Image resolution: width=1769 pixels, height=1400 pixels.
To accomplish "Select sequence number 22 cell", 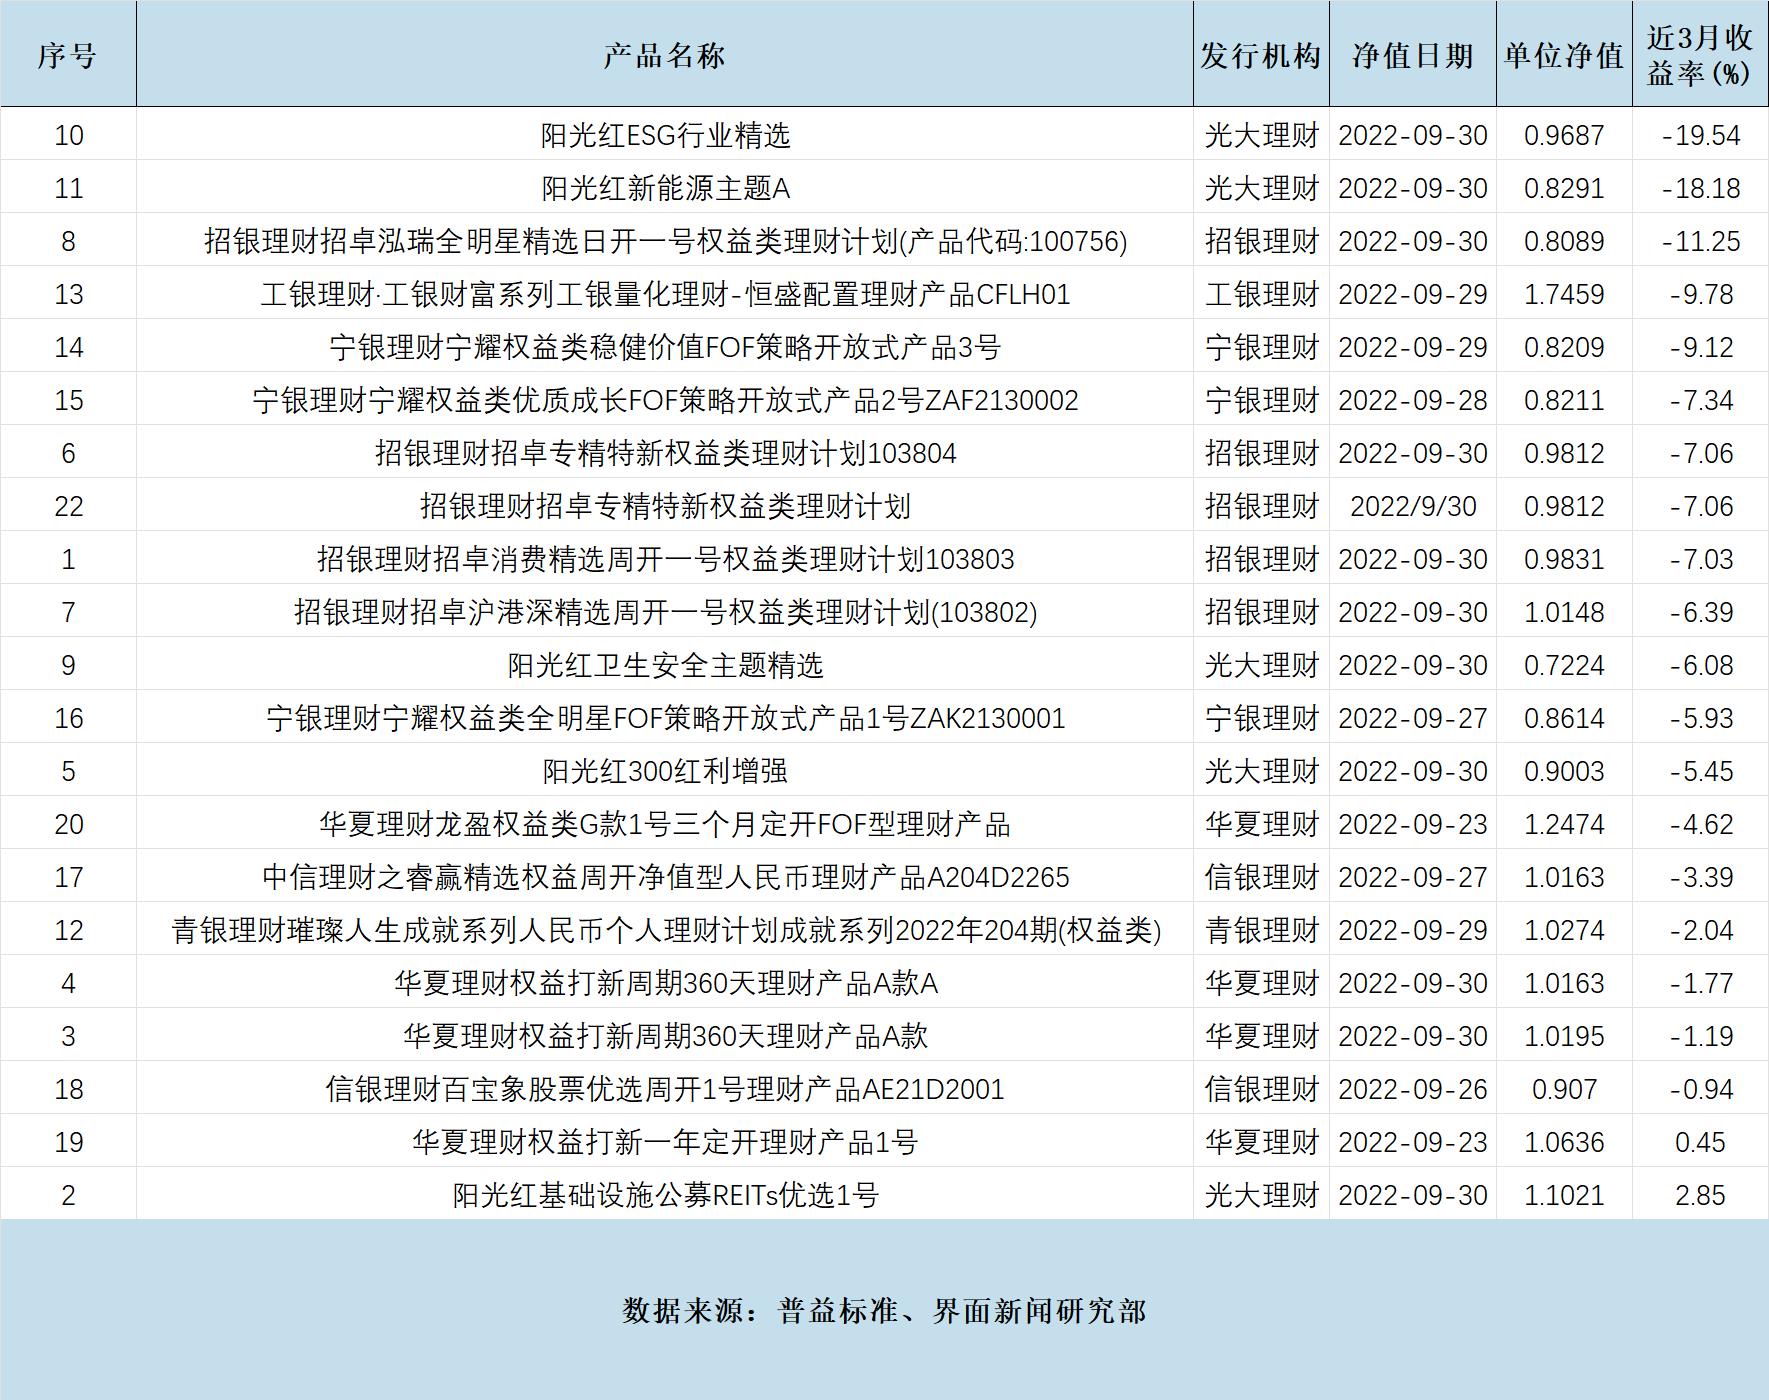I will pyautogui.click(x=68, y=506).
